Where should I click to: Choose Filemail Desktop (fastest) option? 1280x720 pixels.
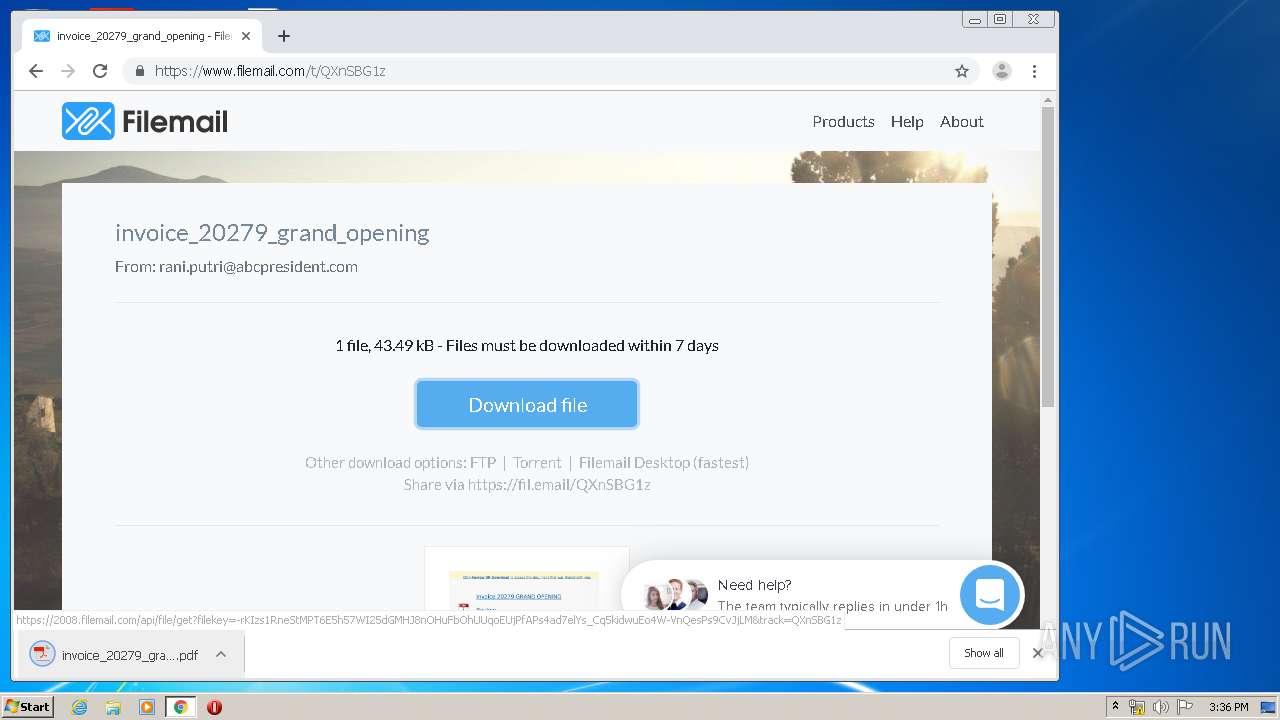click(x=664, y=462)
